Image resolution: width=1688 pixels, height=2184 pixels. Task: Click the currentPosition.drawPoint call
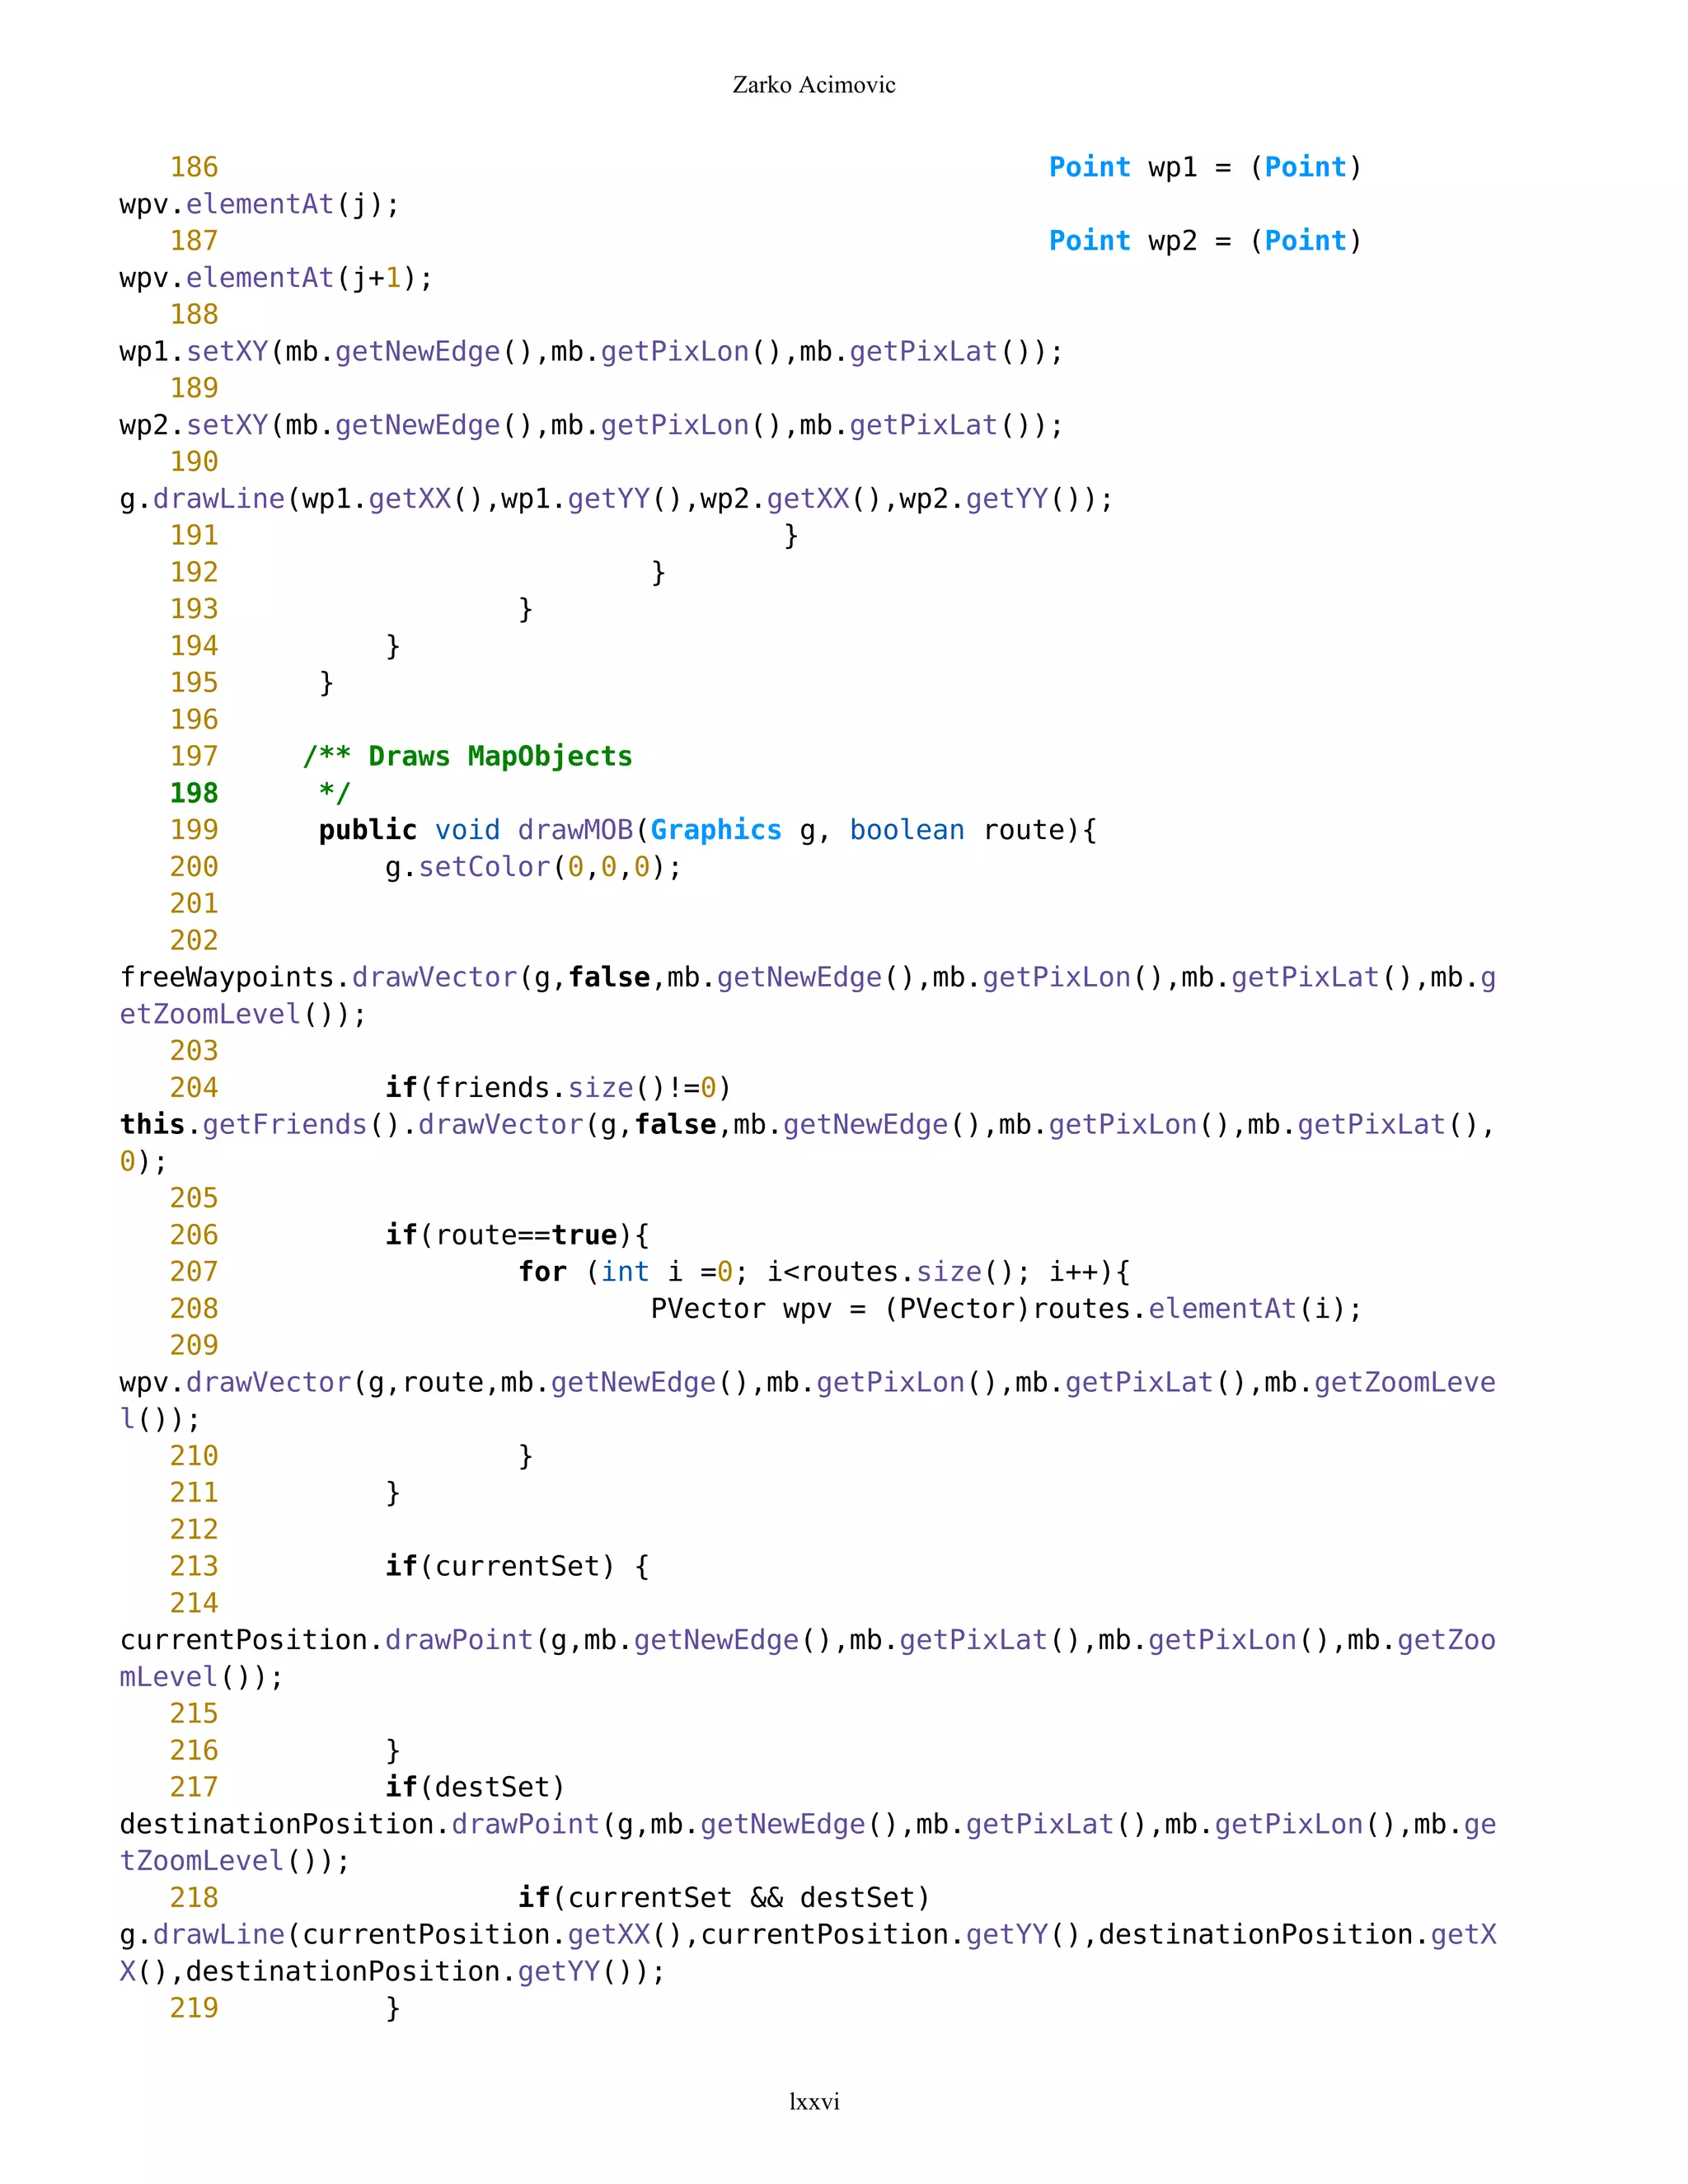pos(327,1640)
